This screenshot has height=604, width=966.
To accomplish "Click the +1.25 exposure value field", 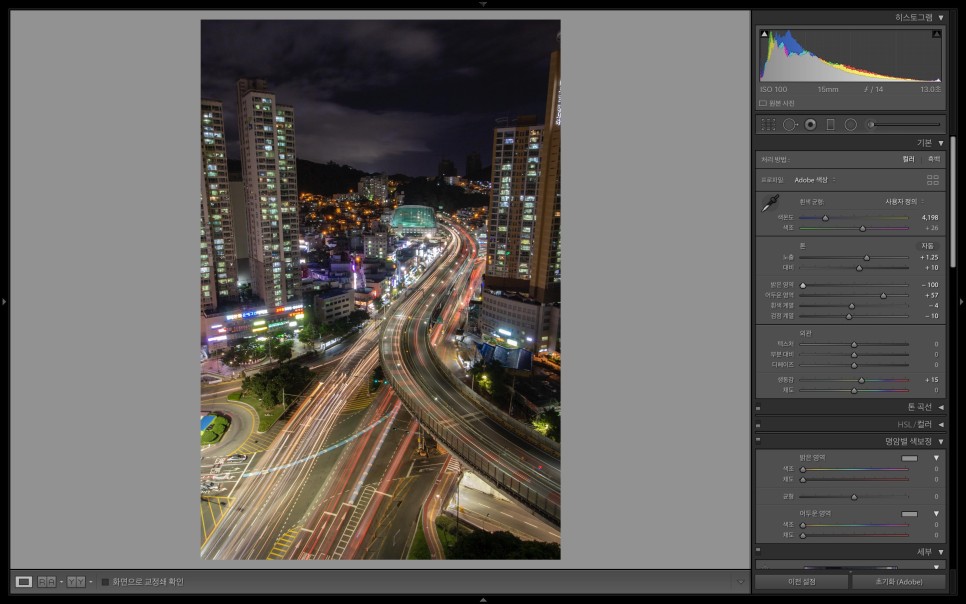I will click(929, 258).
